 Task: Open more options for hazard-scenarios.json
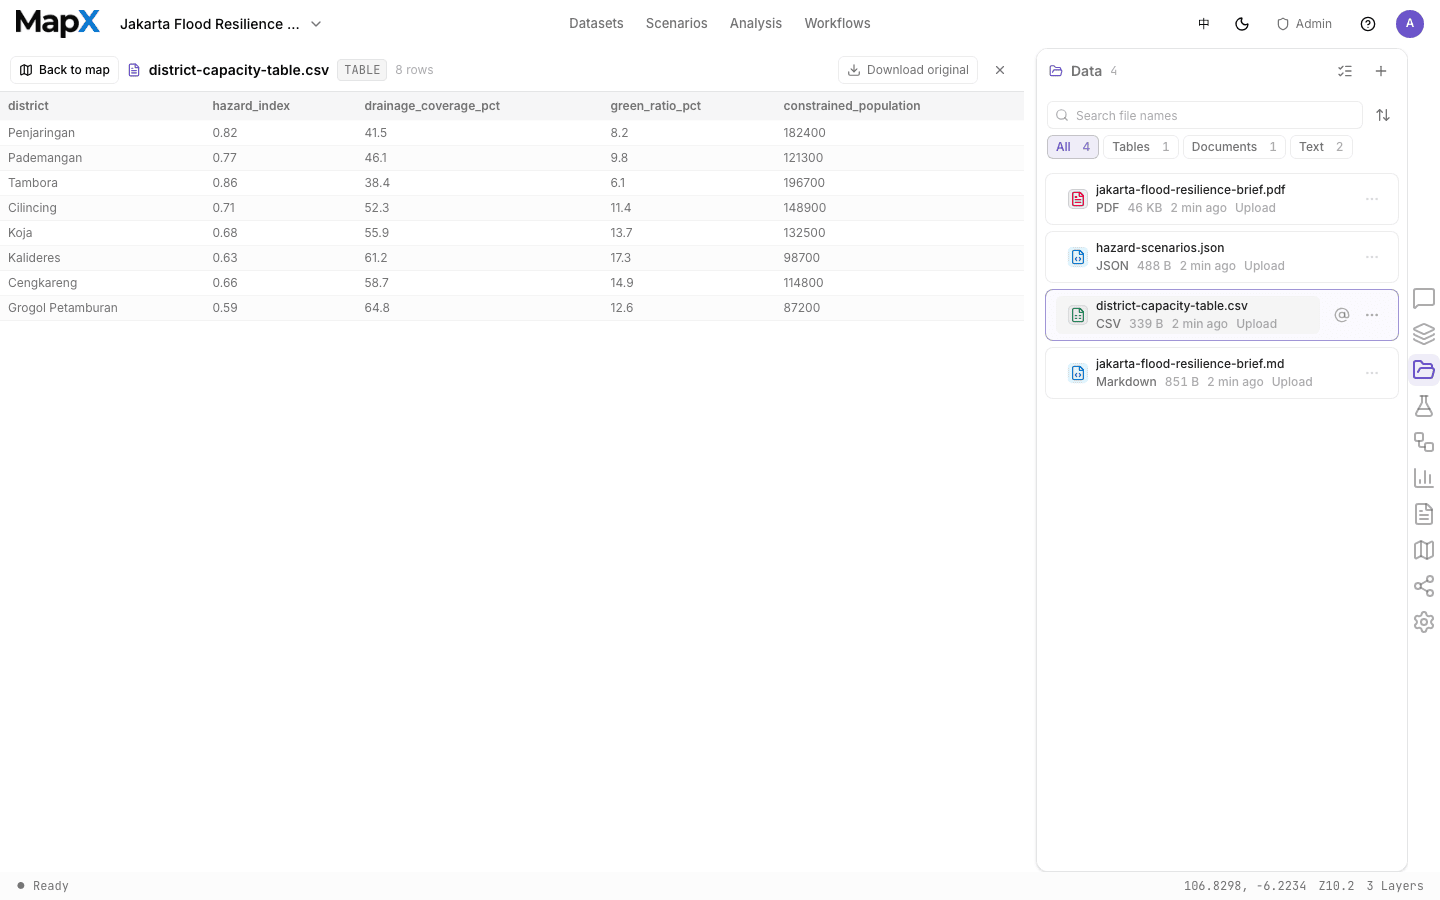point(1372,257)
